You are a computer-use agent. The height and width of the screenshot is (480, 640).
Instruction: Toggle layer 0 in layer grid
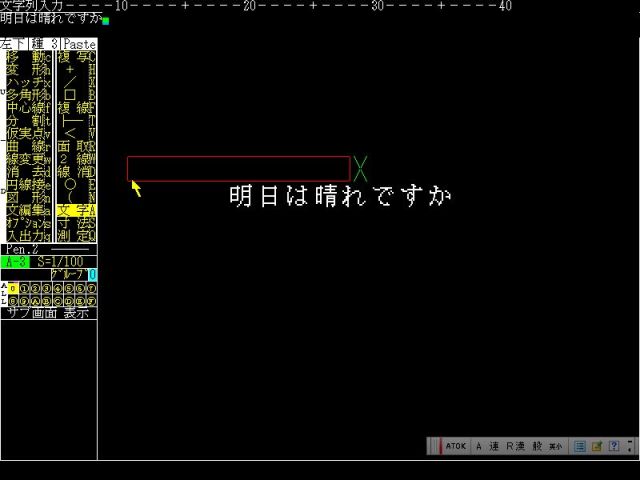pos(14,288)
